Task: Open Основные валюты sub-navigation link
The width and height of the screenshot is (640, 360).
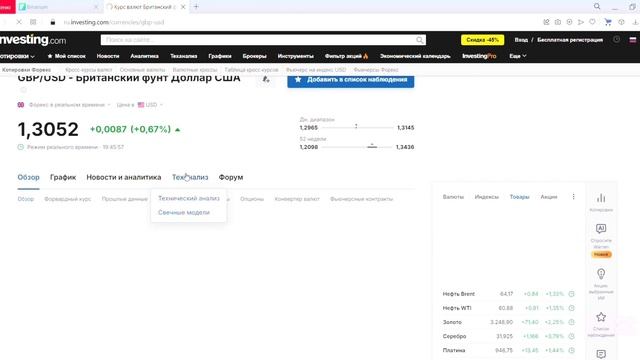Action: click(142, 70)
